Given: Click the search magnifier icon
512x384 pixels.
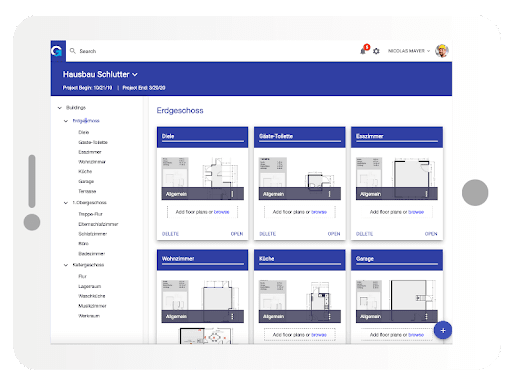Looking at the screenshot, I should pyautogui.click(x=72, y=51).
